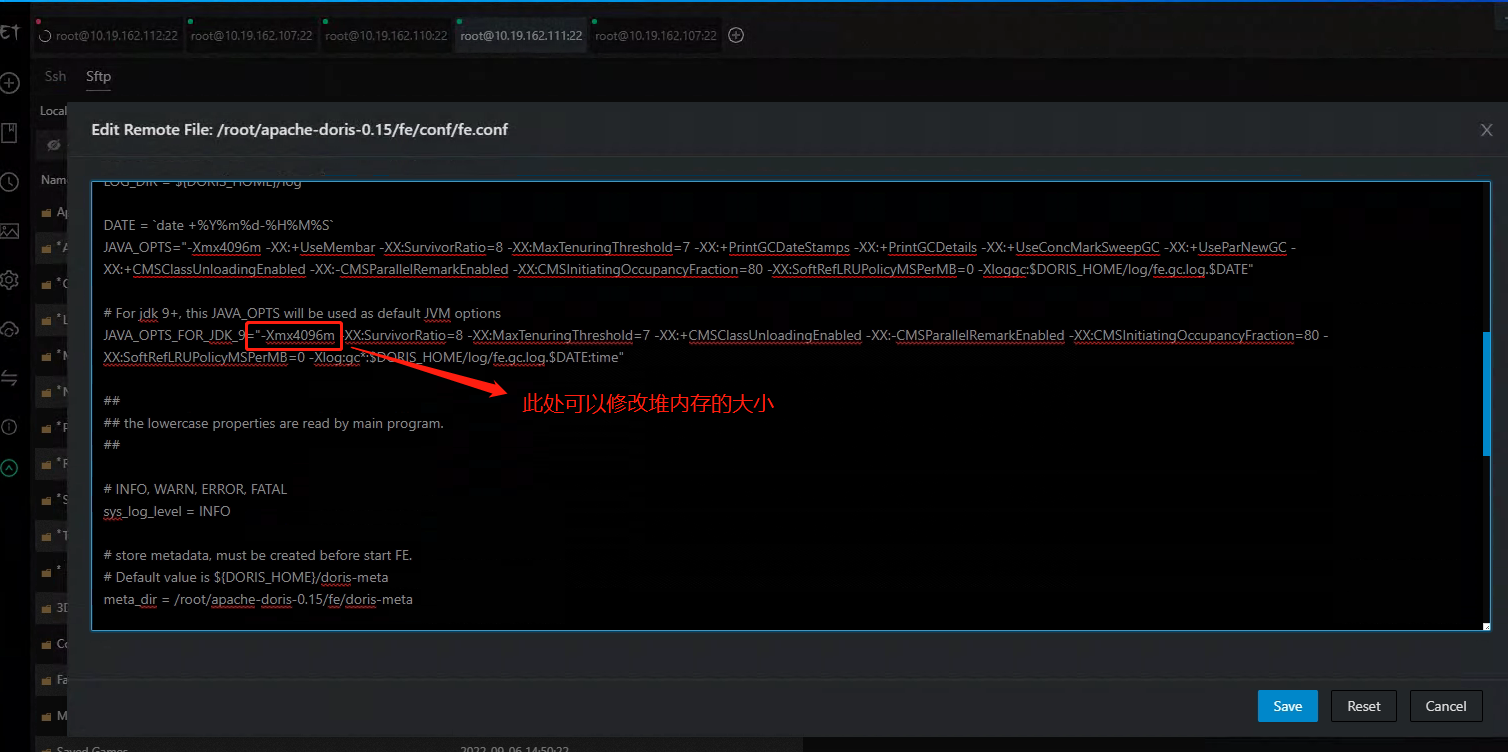Click the '# For jdk 9+' comment line
Screen dimensions: 1508x752
(x=302, y=313)
